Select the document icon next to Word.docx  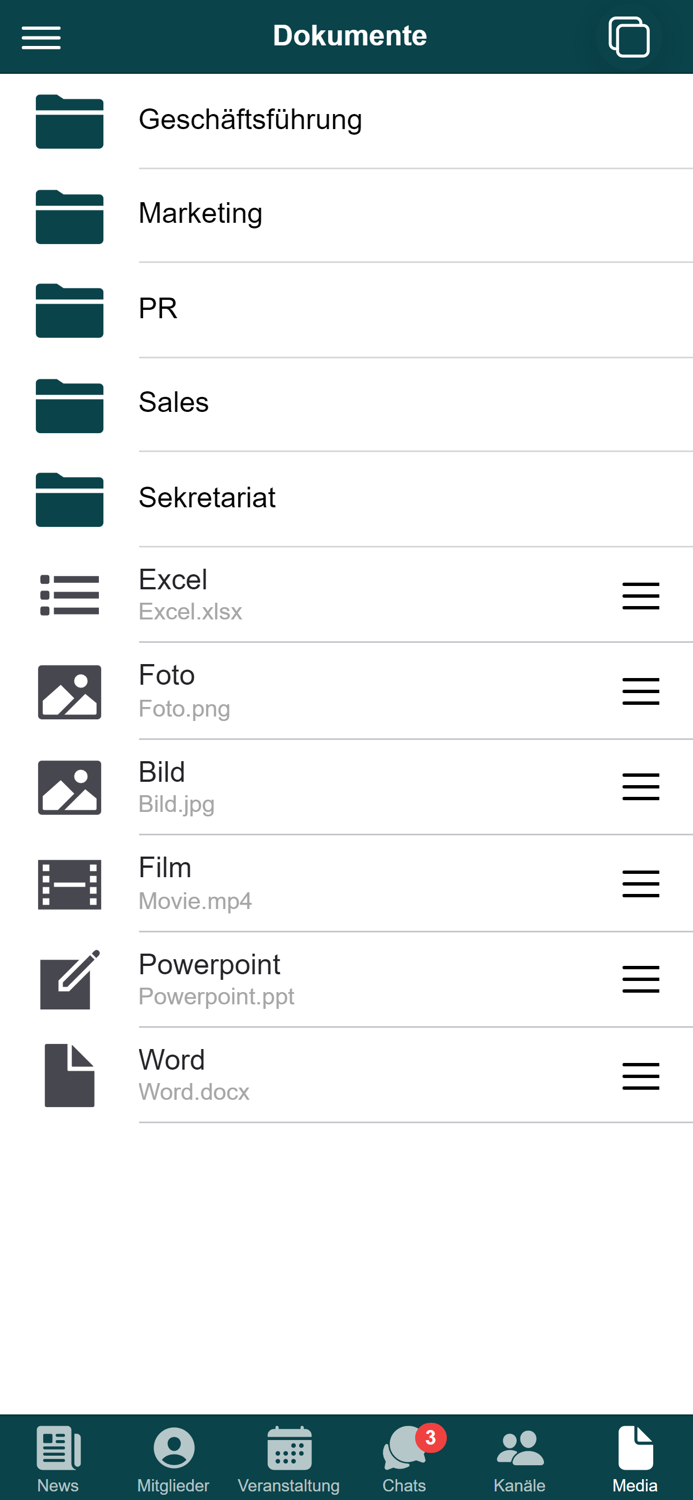(x=69, y=1075)
